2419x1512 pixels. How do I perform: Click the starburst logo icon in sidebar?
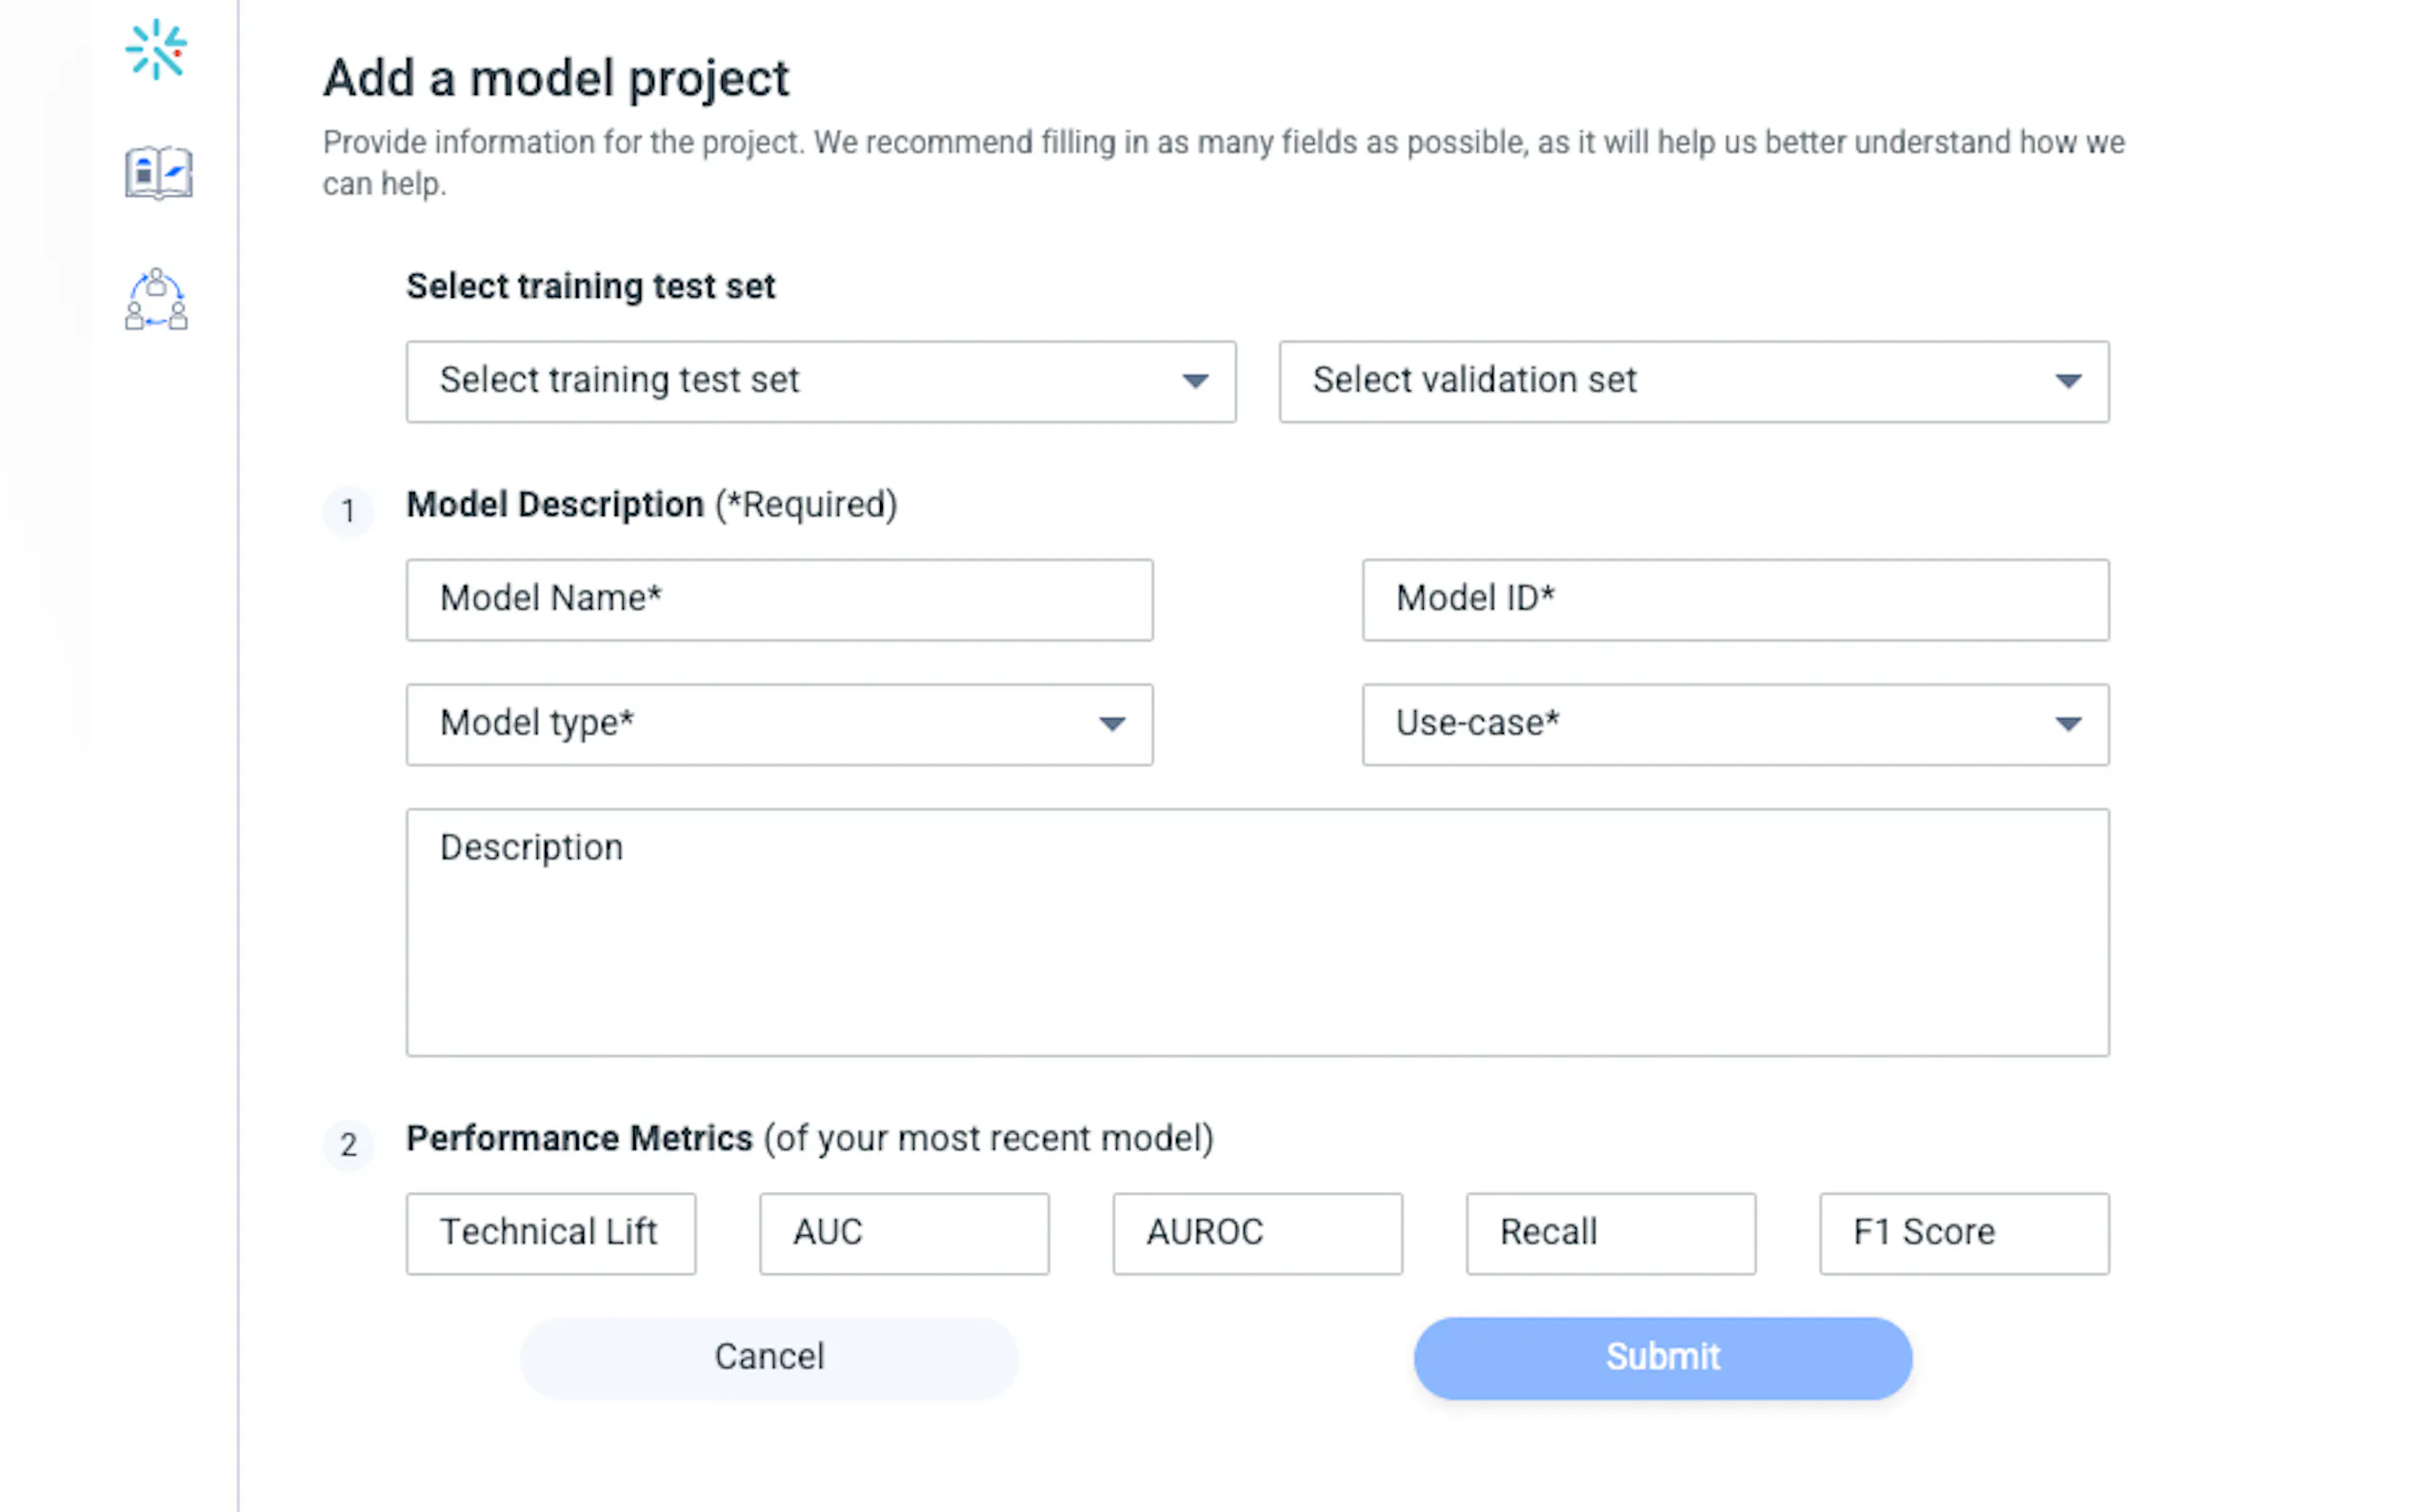tap(156, 49)
